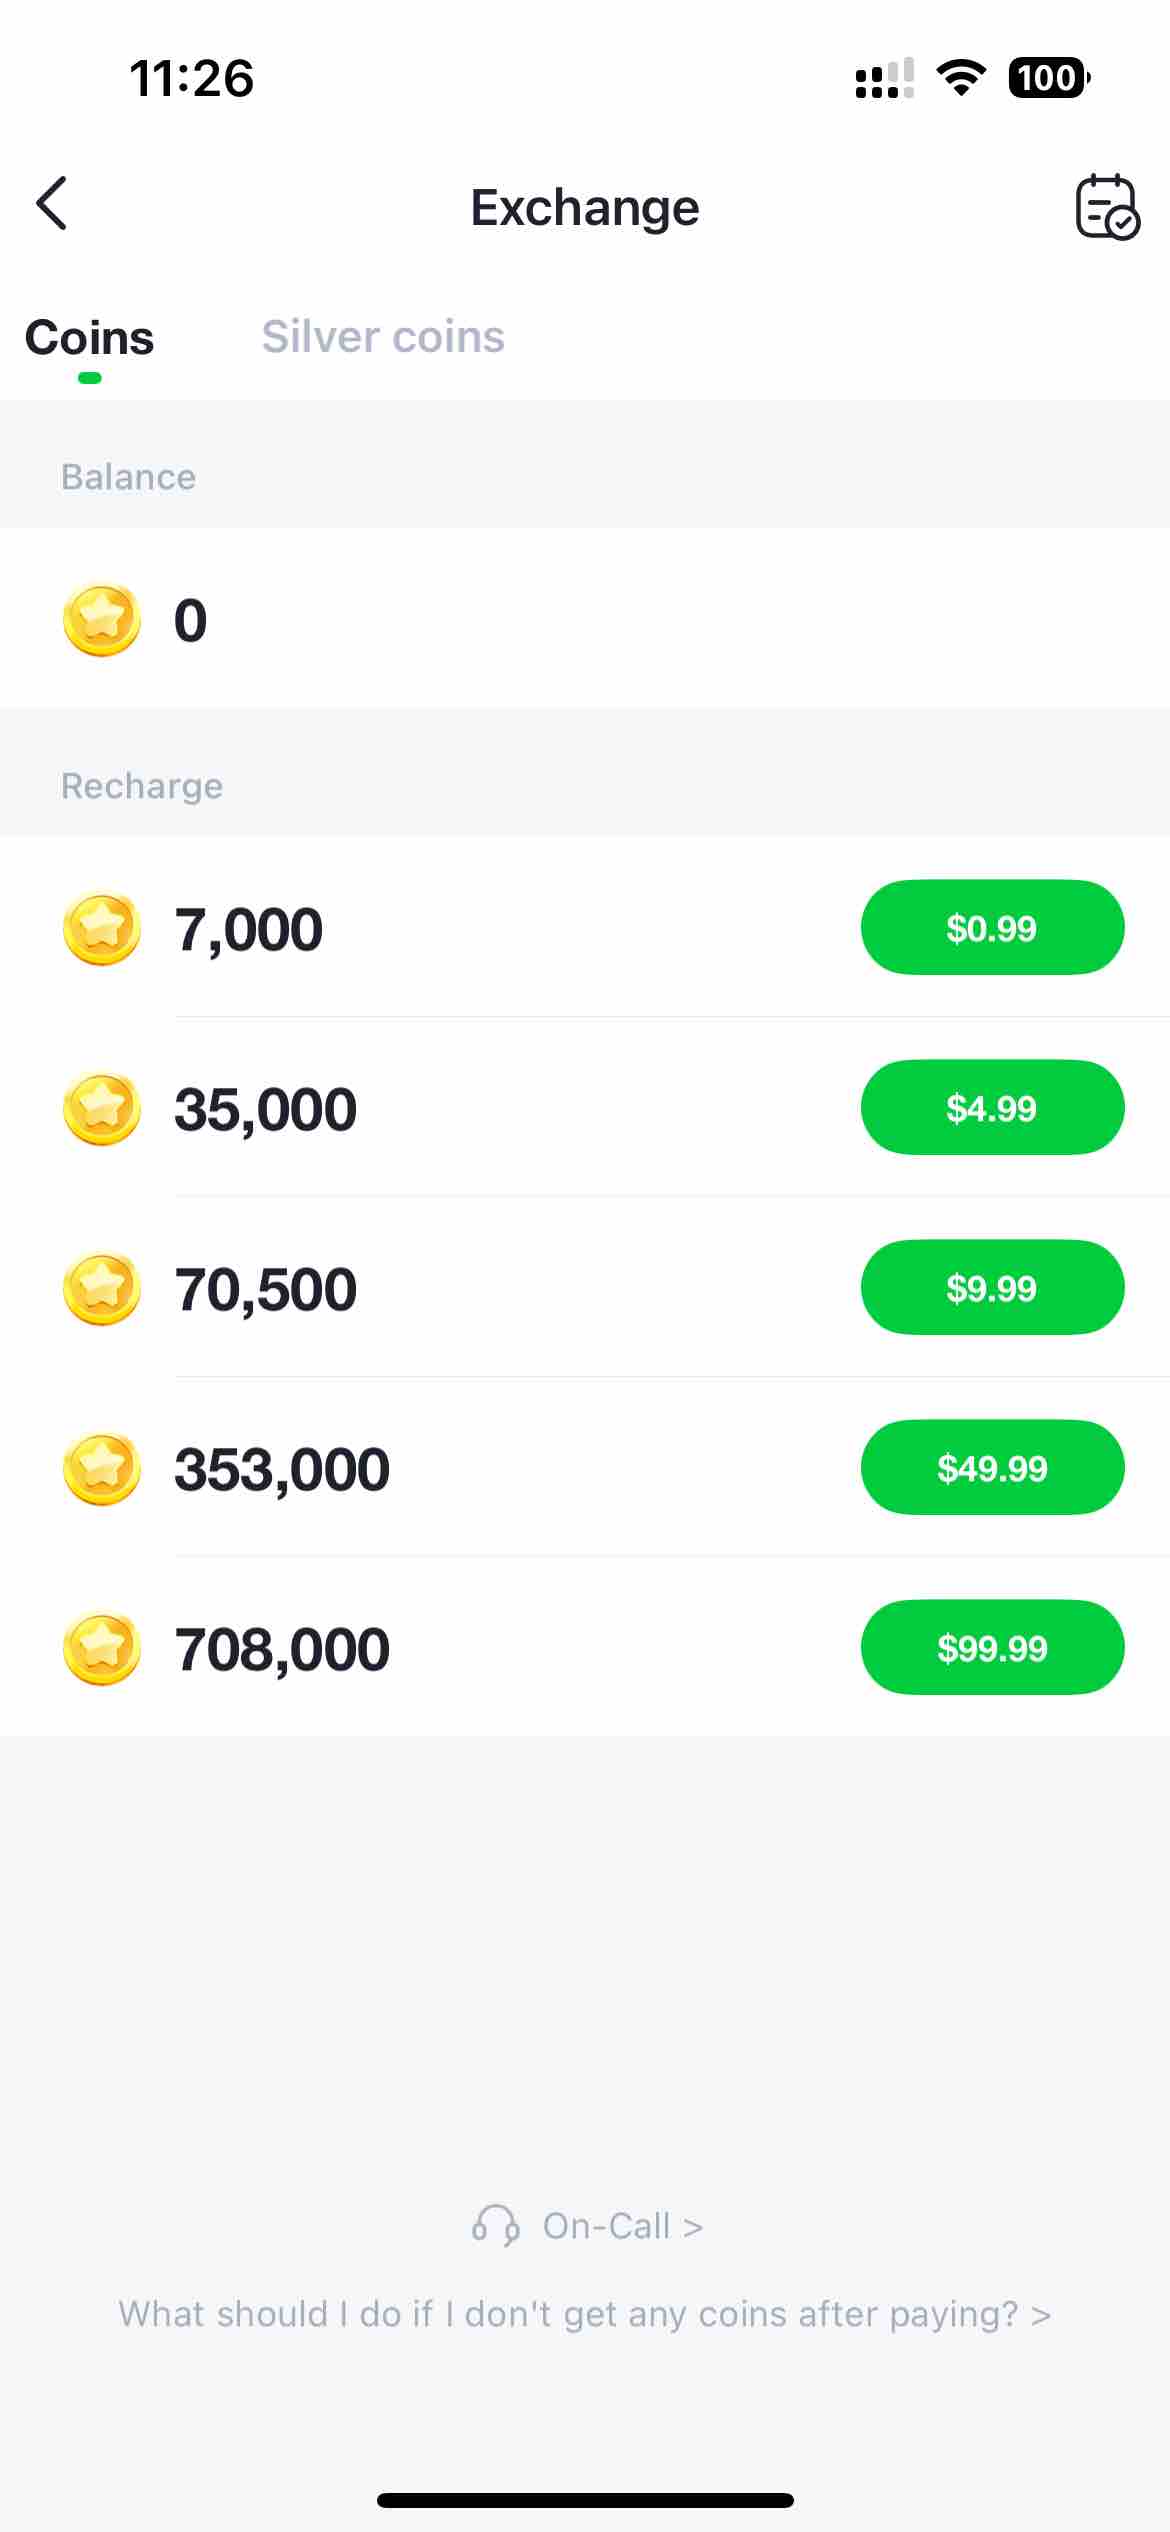The image size is (1170, 2532).
Task: Tap the coin icon beside 7,000
Action: [101, 928]
